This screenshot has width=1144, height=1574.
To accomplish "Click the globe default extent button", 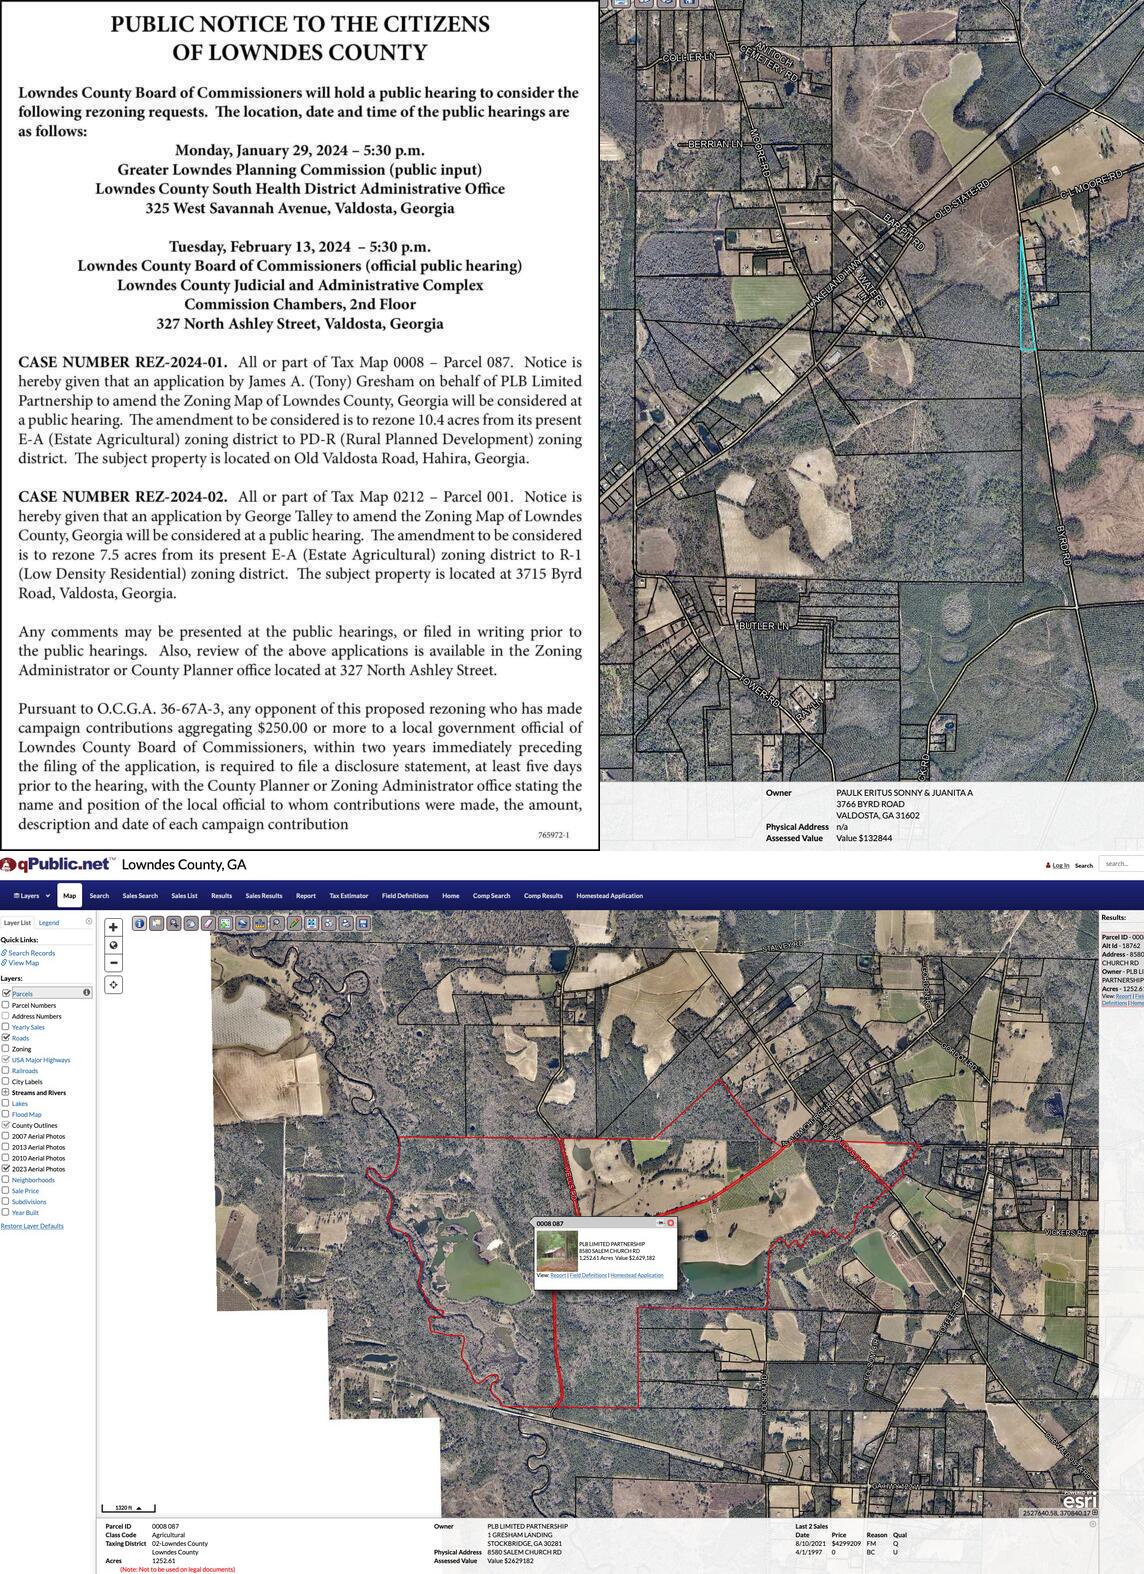I will click(x=113, y=945).
